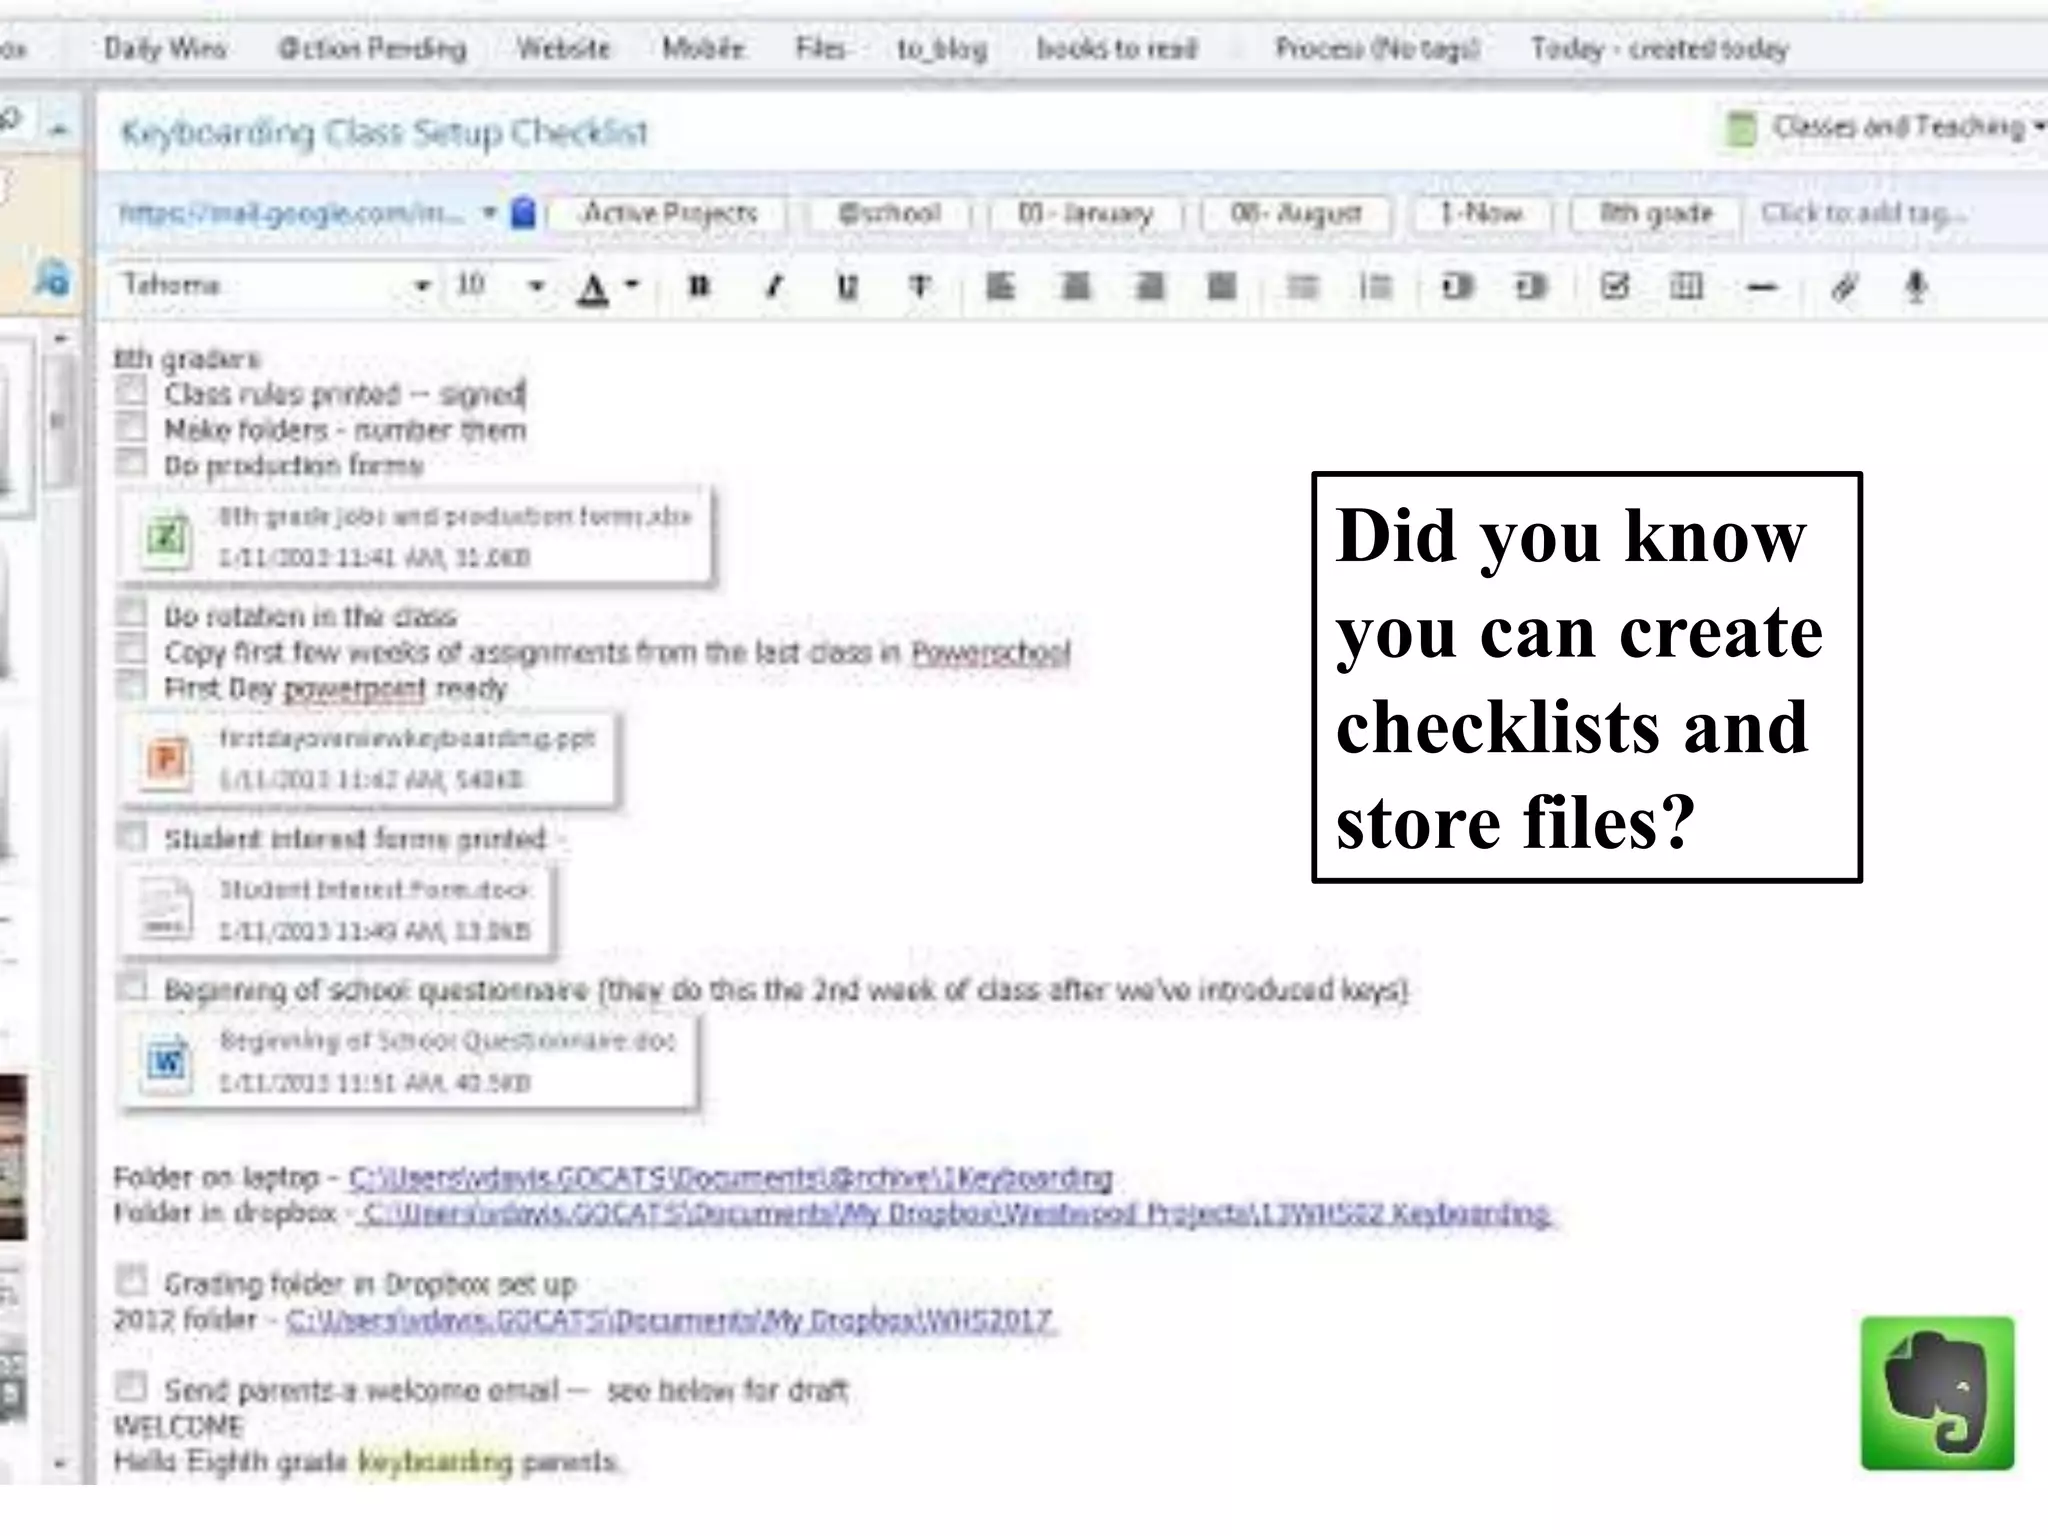Select the to_blog shortcut
Image resolution: width=2048 pixels, height=1536 pixels.
[942, 49]
